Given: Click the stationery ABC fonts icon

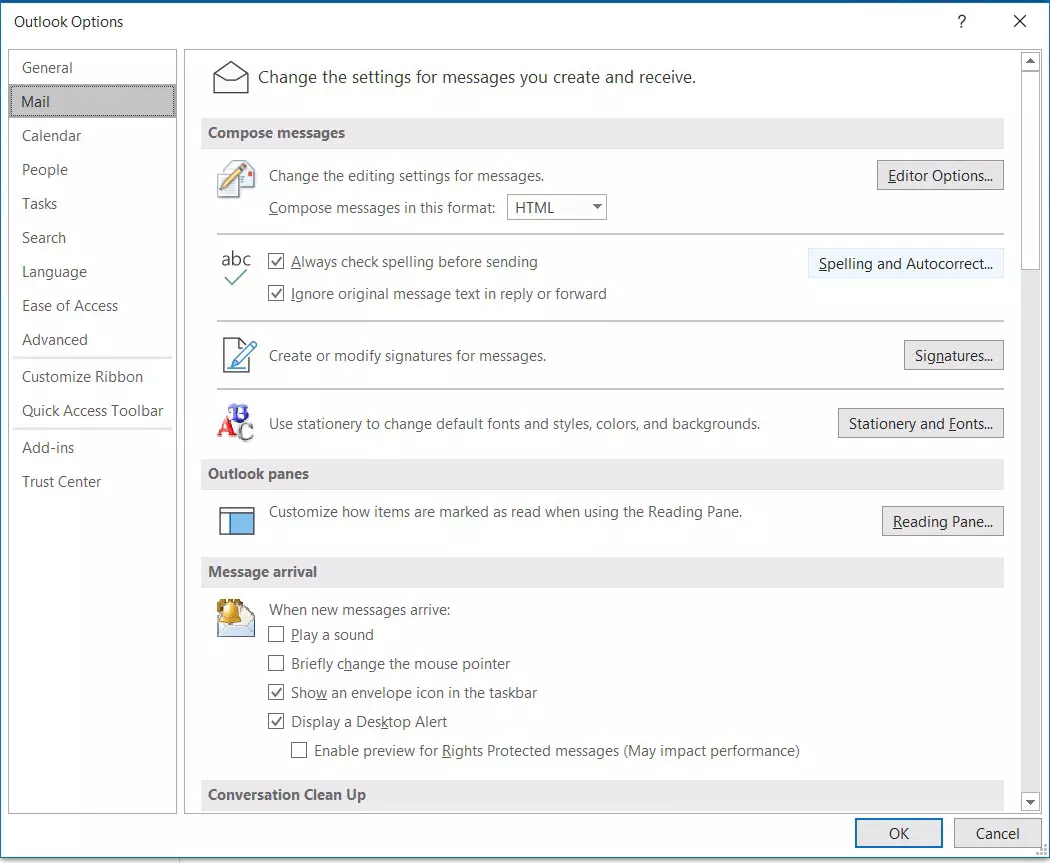Looking at the screenshot, I should 234,422.
